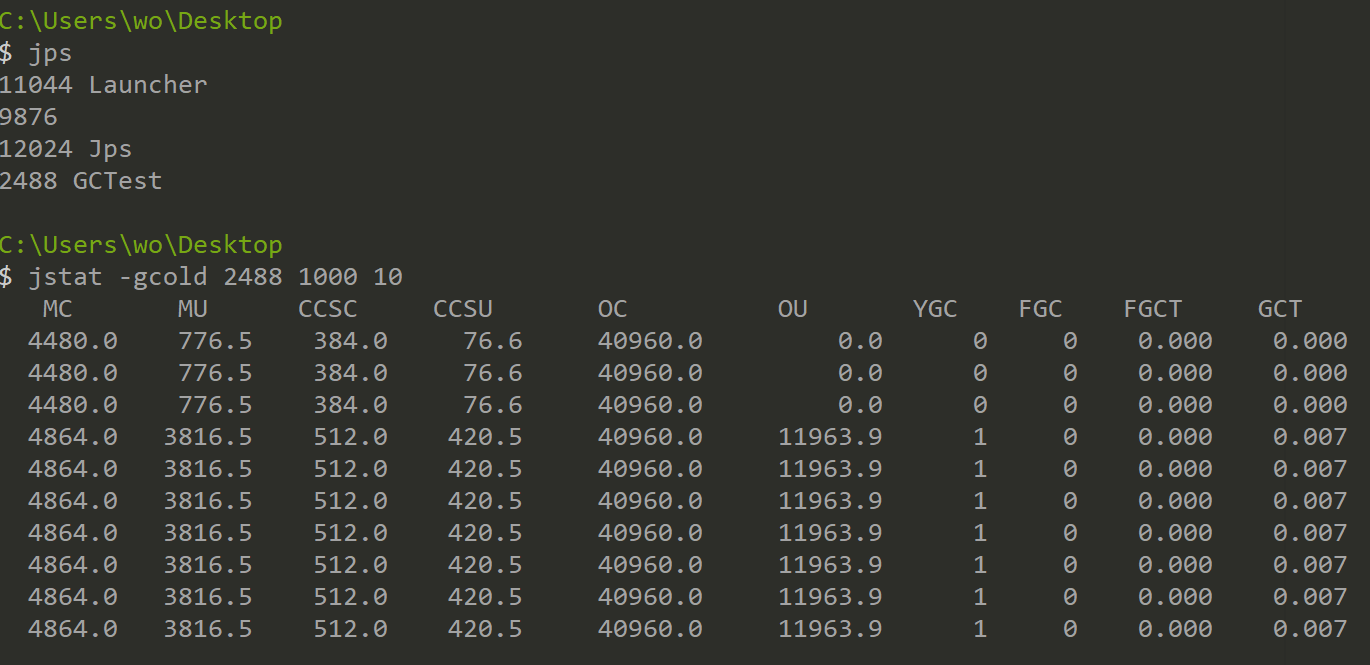Image resolution: width=1370 pixels, height=665 pixels.
Task: Click the unnamed 9876 process ID
Action: (29, 117)
